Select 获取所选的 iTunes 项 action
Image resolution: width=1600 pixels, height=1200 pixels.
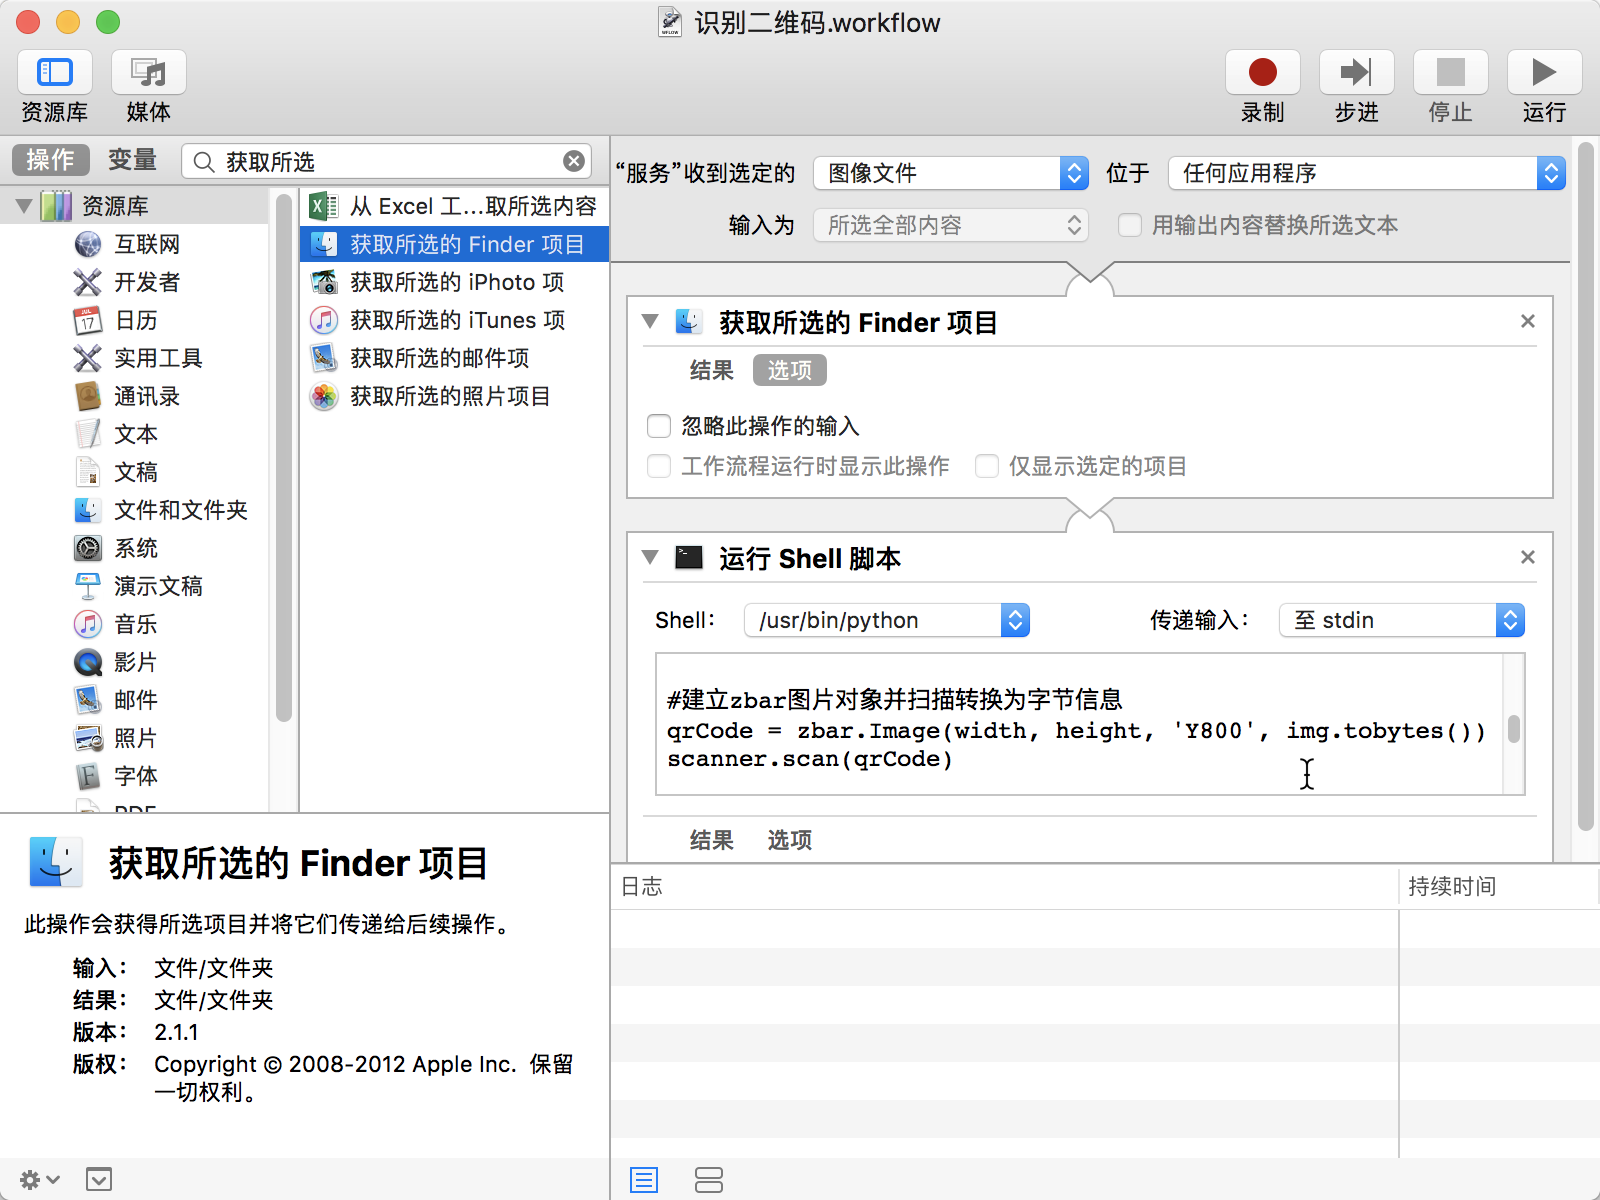click(x=455, y=320)
